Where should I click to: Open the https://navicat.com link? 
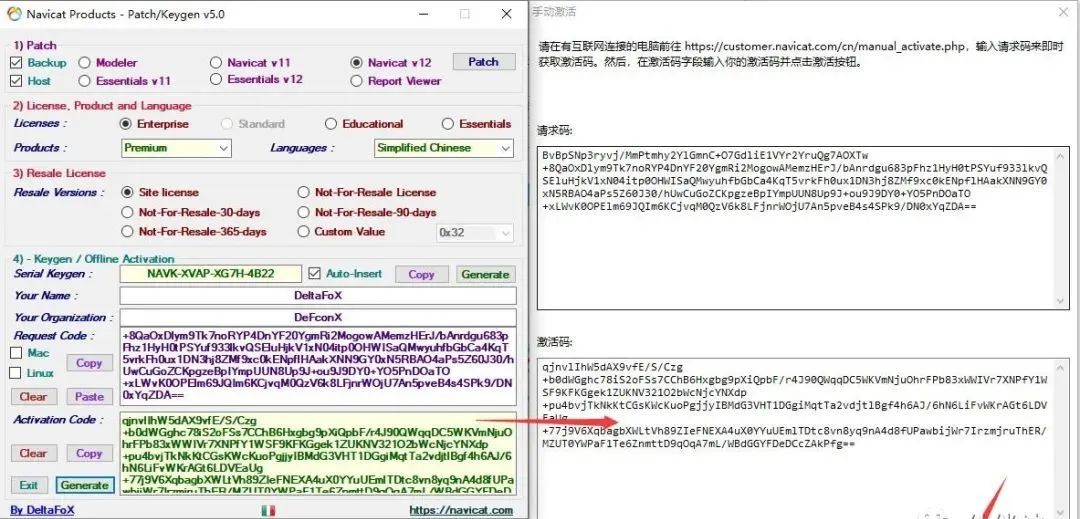461,510
